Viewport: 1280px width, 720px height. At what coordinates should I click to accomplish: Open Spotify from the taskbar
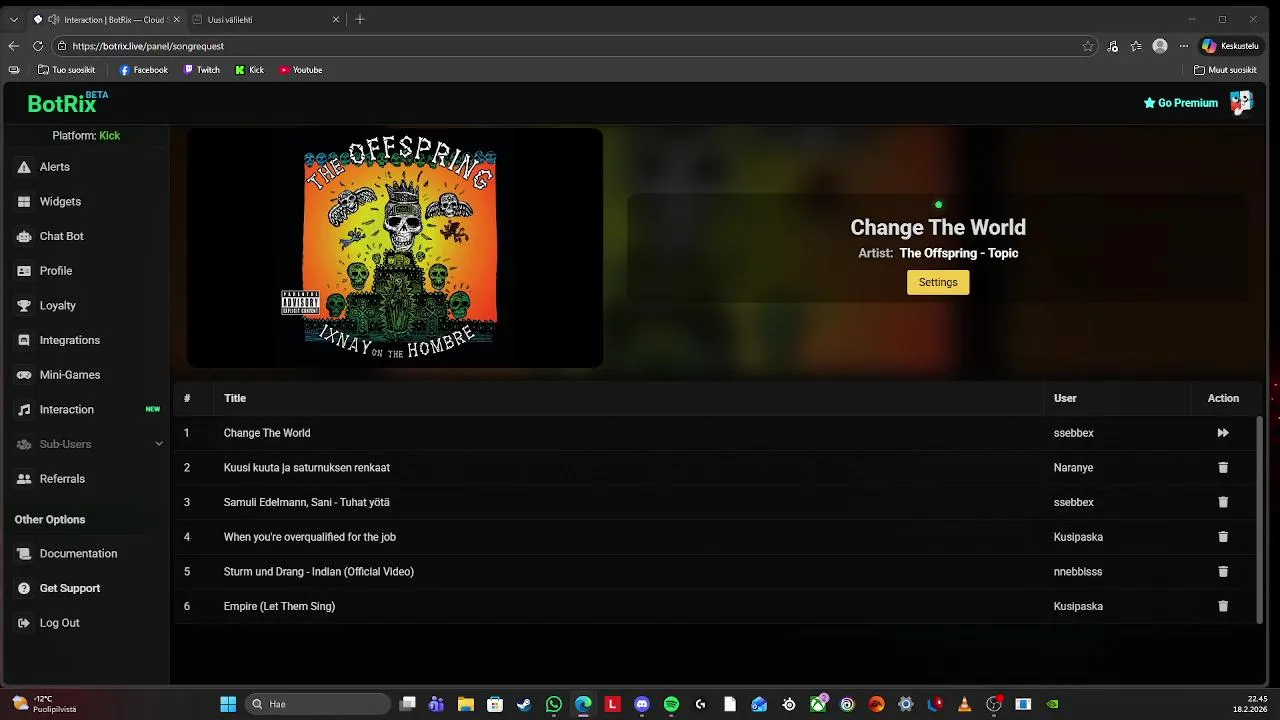[x=671, y=704]
